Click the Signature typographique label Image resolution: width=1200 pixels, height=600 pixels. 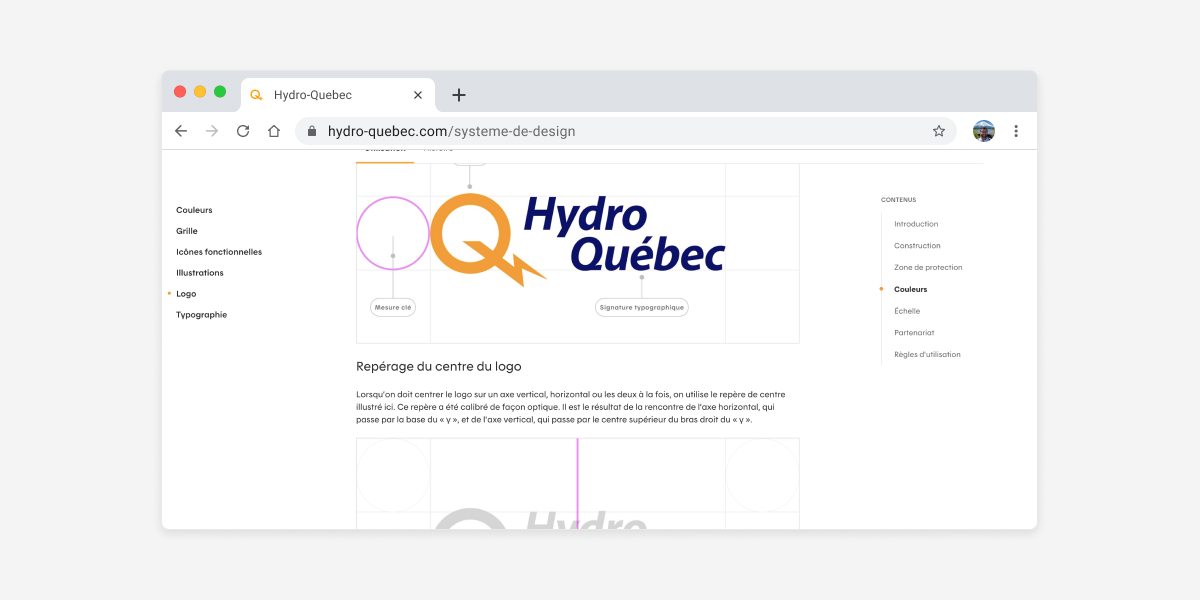tap(642, 308)
